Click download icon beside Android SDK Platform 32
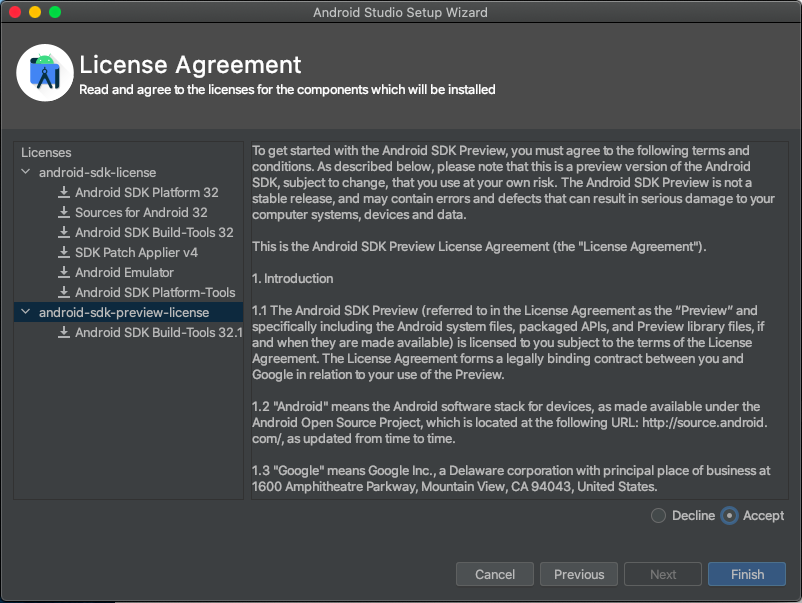 tap(64, 192)
